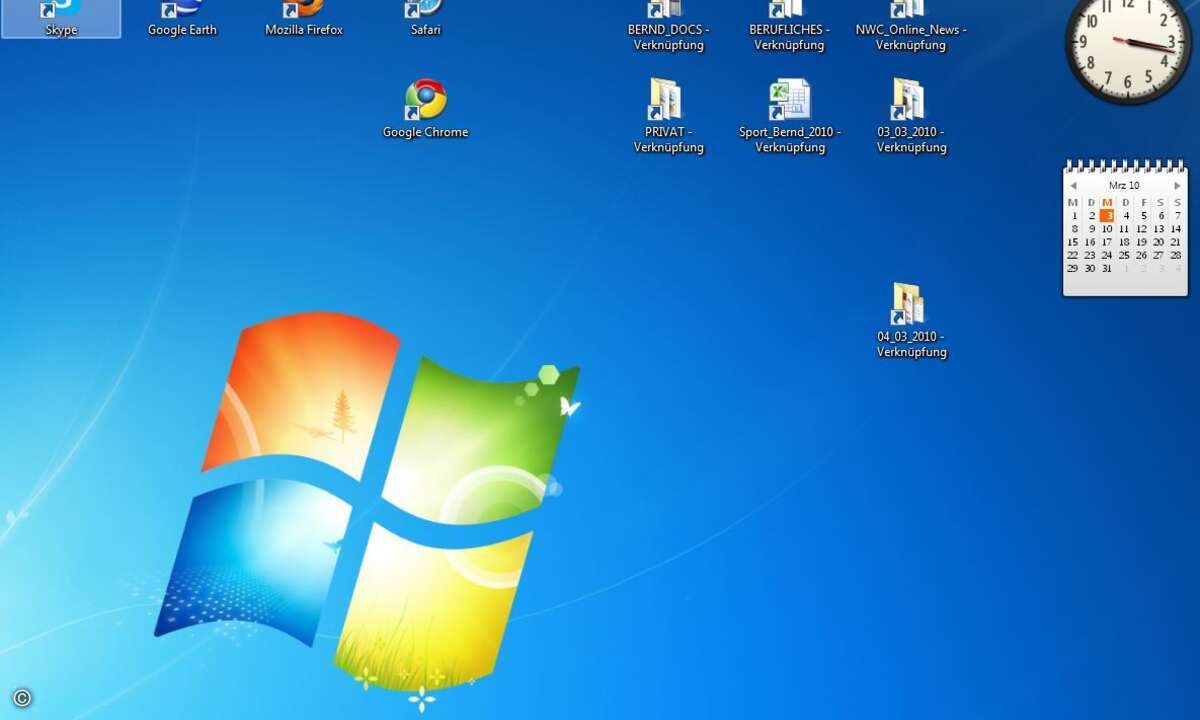Image resolution: width=1200 pixels, height=720 pixels.
Task: Go to previous month in calendar gadget
Action: (x=1073, y=186)
